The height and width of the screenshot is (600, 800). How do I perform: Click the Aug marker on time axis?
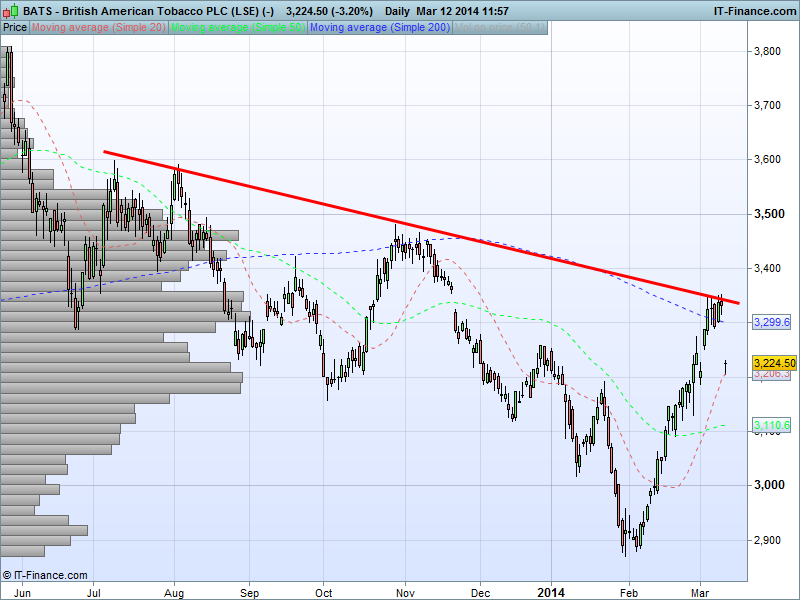174,592
